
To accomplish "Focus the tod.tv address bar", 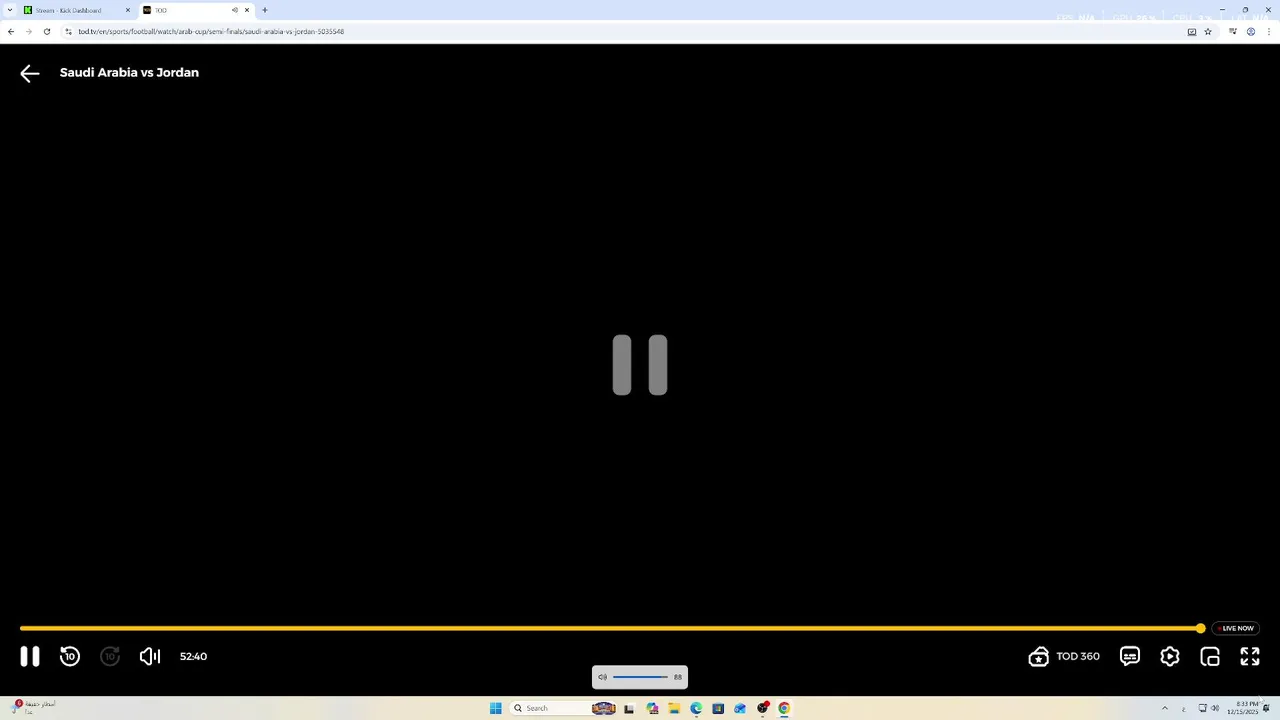I will pyautogui.click(x=630, y=31).
